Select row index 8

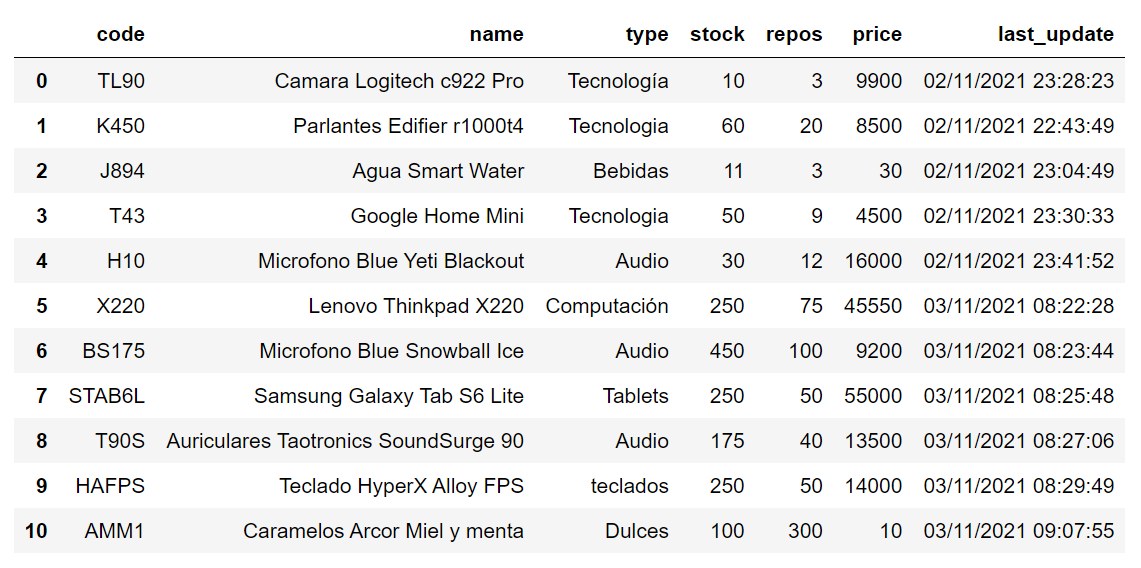(x=41, y=441)
